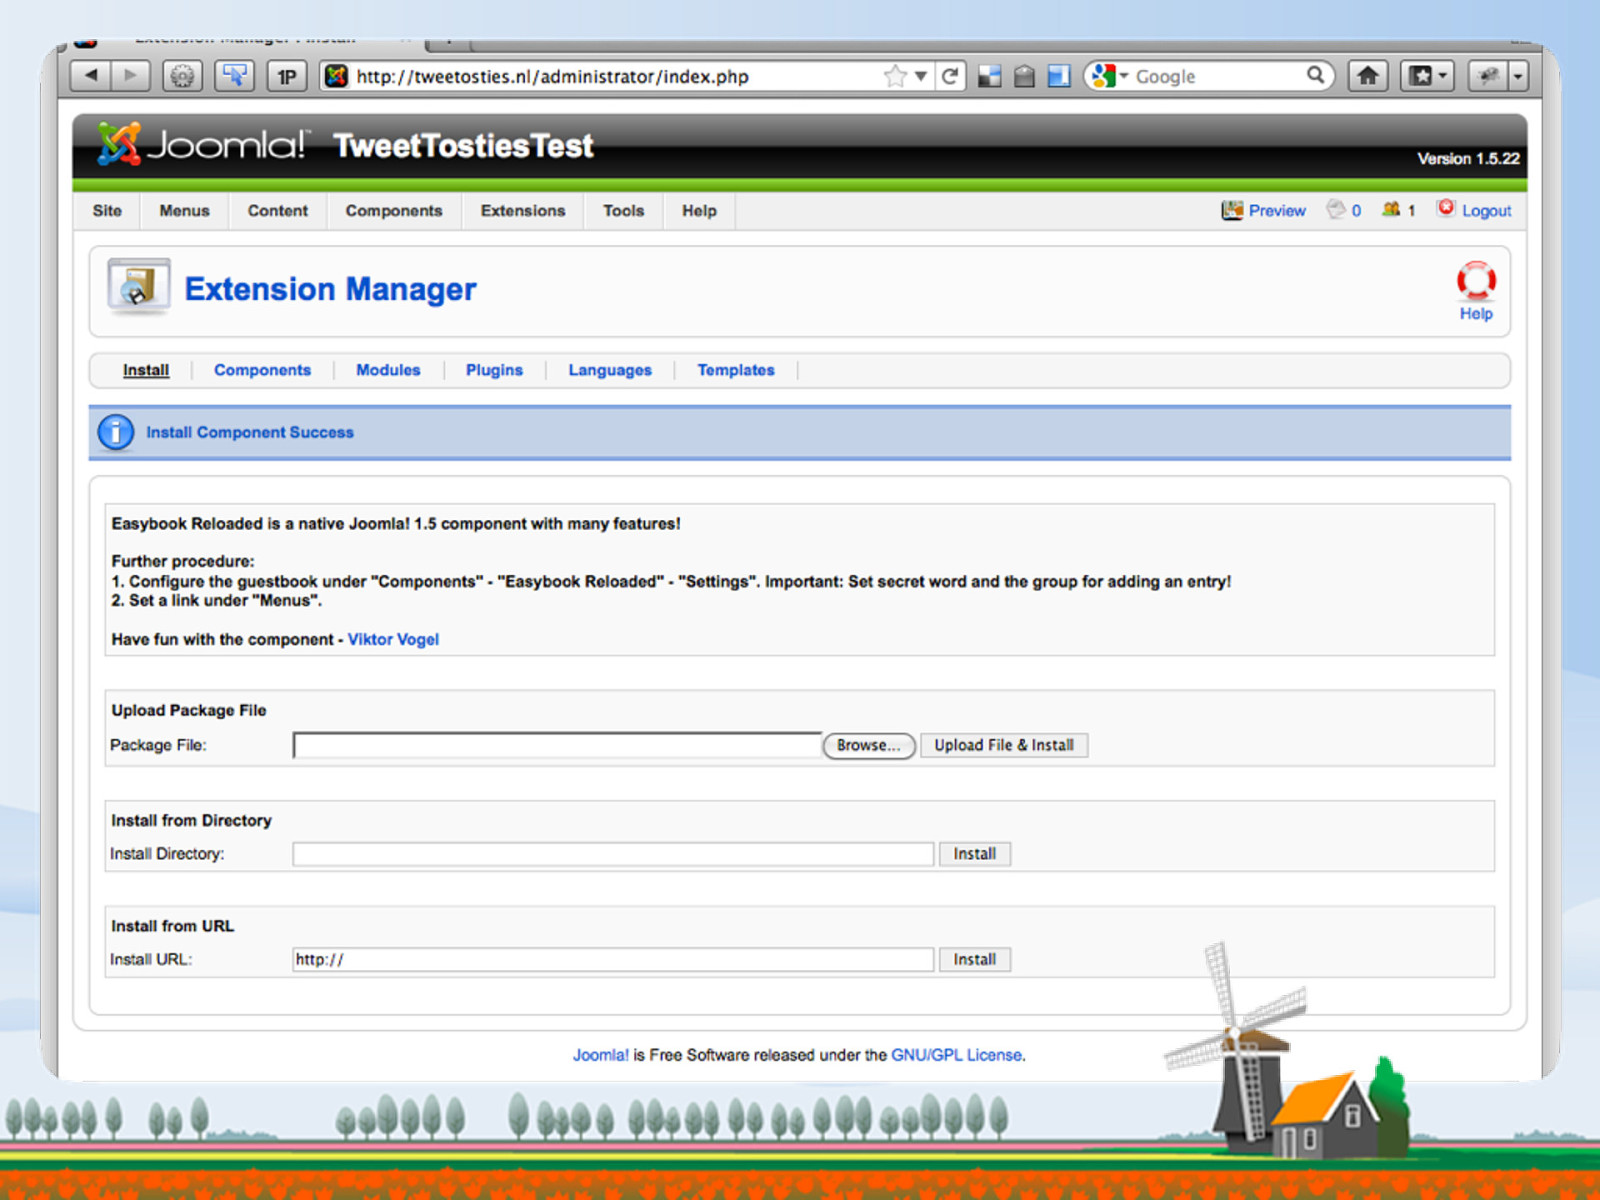Open the GNU/GPL License link

pyautogui.click(x=957, y=1055)
